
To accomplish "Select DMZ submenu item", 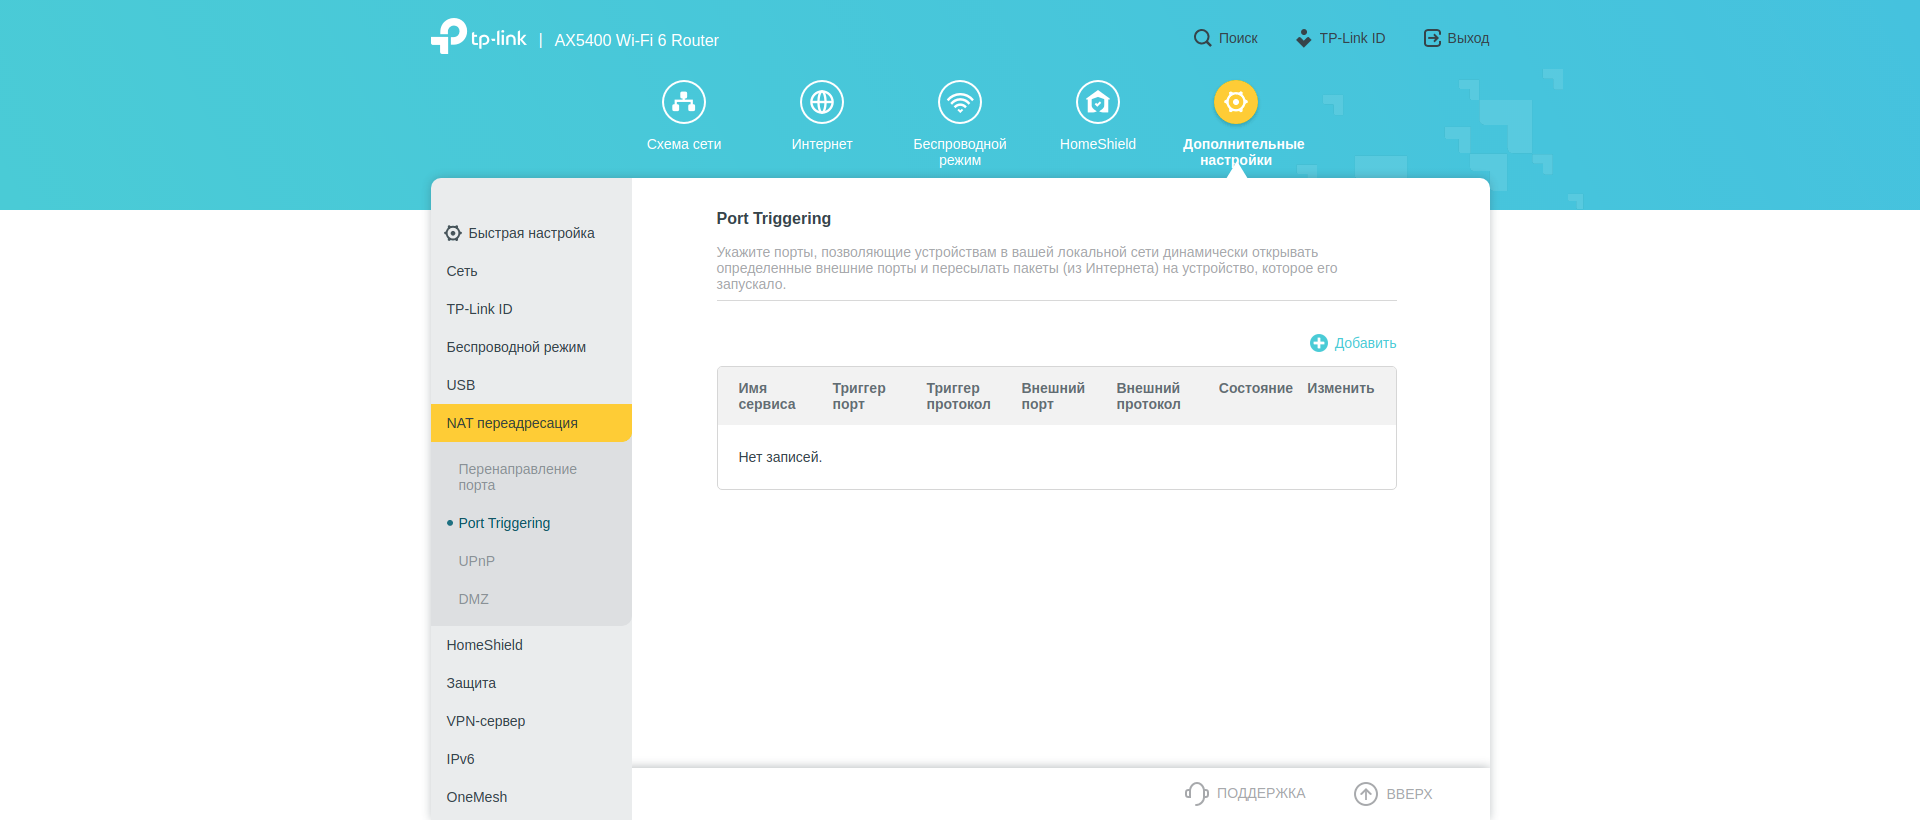I will [x=474, y=599].
